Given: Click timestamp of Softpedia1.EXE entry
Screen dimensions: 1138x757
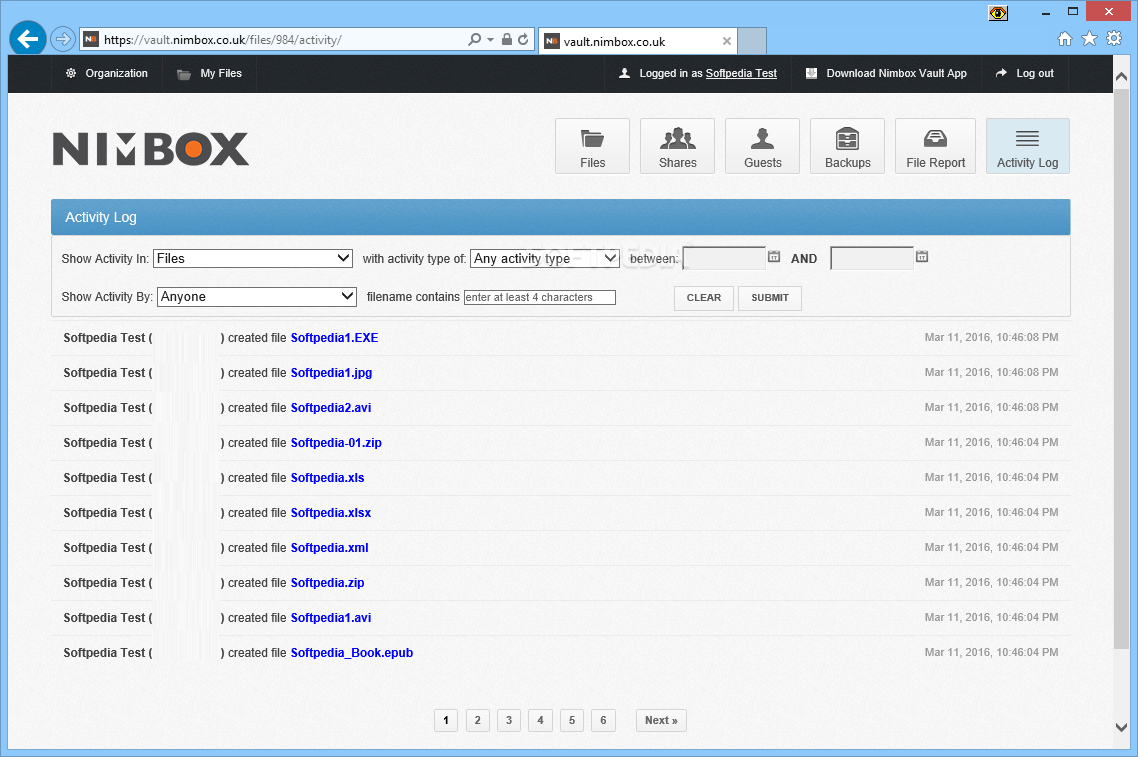Looking at the screenshot, I should [x=991, y=337].
